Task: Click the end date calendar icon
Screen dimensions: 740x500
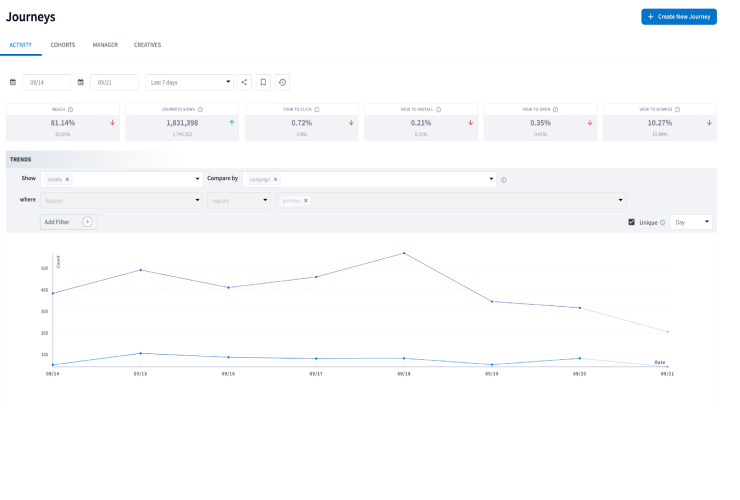Action: tap(81, 82)
